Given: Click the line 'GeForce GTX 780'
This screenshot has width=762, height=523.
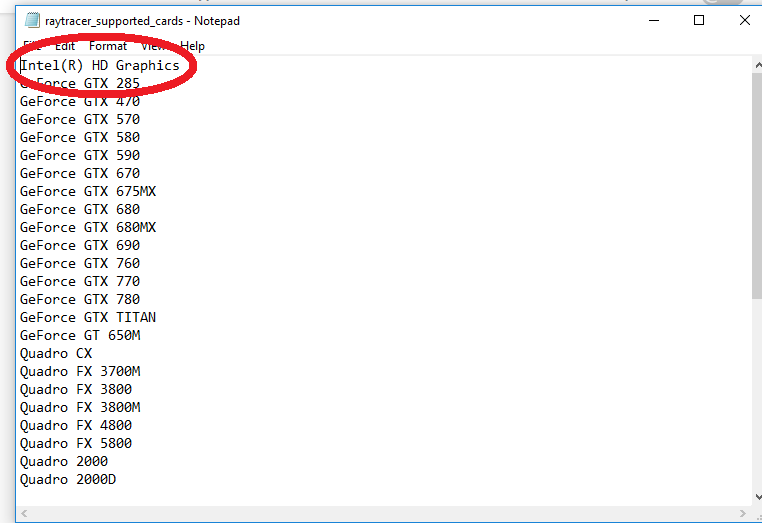Looking at the screenshot, I should (x=80, y=299).
